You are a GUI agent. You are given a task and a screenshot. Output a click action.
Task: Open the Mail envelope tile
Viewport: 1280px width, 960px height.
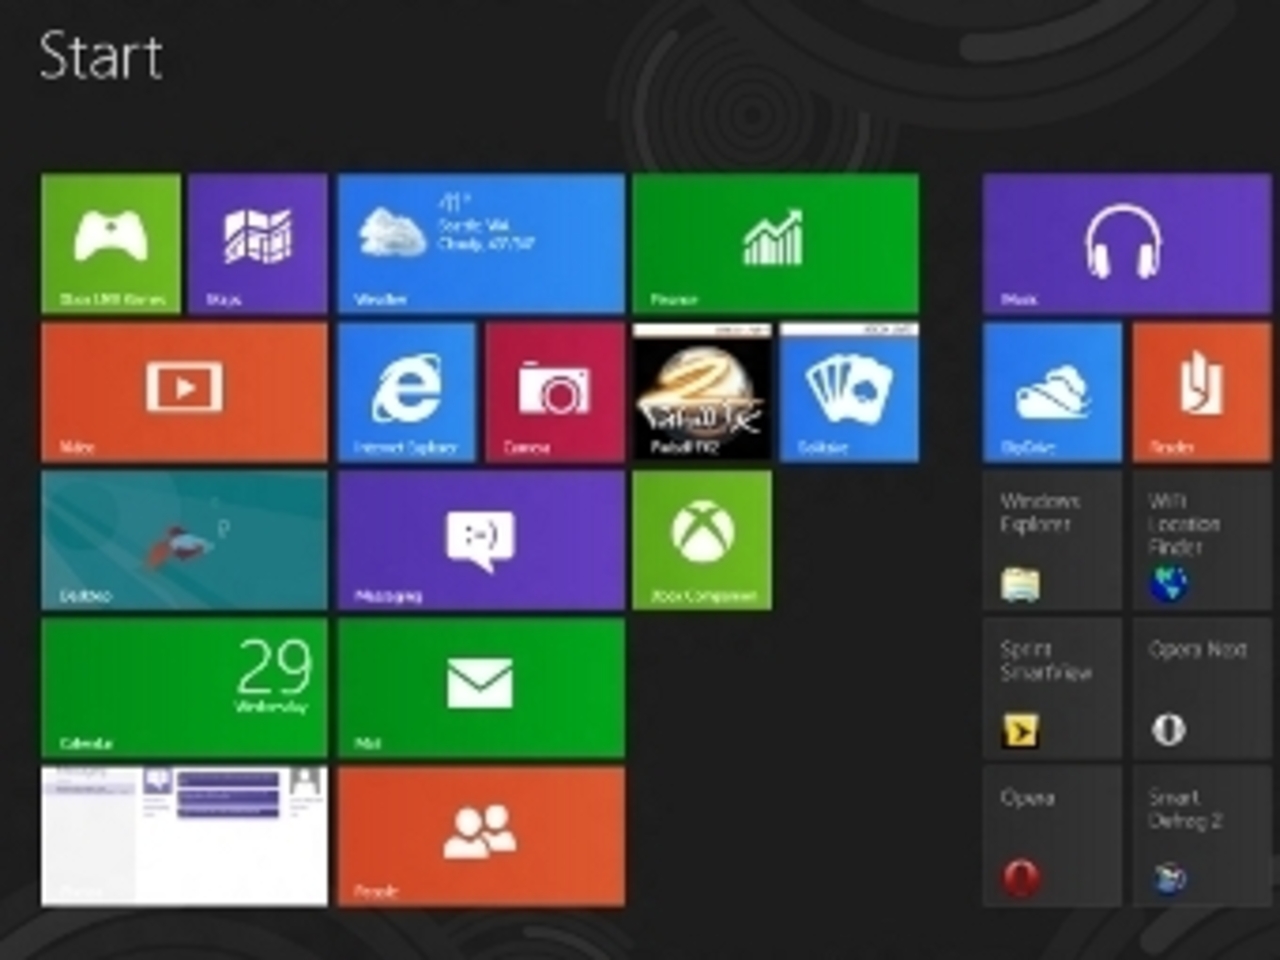coord(481,688)
